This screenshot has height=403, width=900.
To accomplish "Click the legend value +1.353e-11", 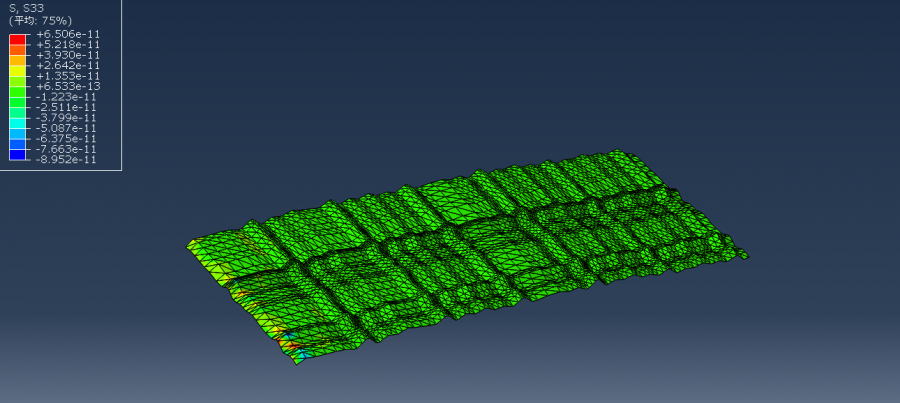I will [68, 76].
